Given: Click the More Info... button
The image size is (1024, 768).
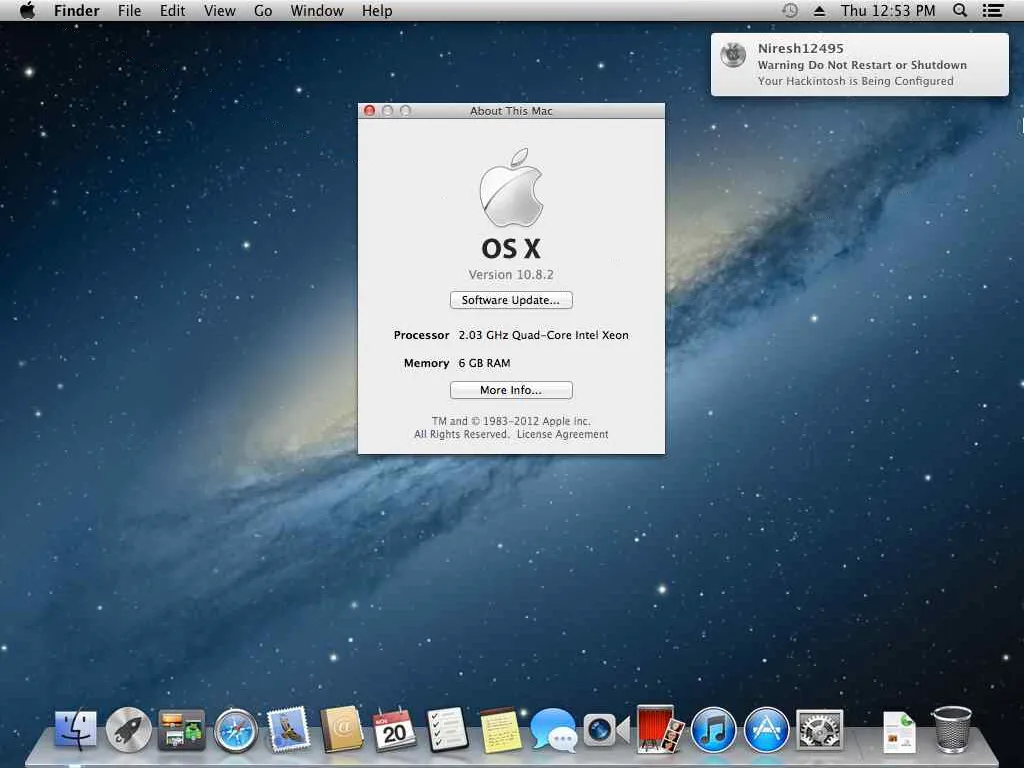Looking at the screenshot, I should (x=511, y=390).
